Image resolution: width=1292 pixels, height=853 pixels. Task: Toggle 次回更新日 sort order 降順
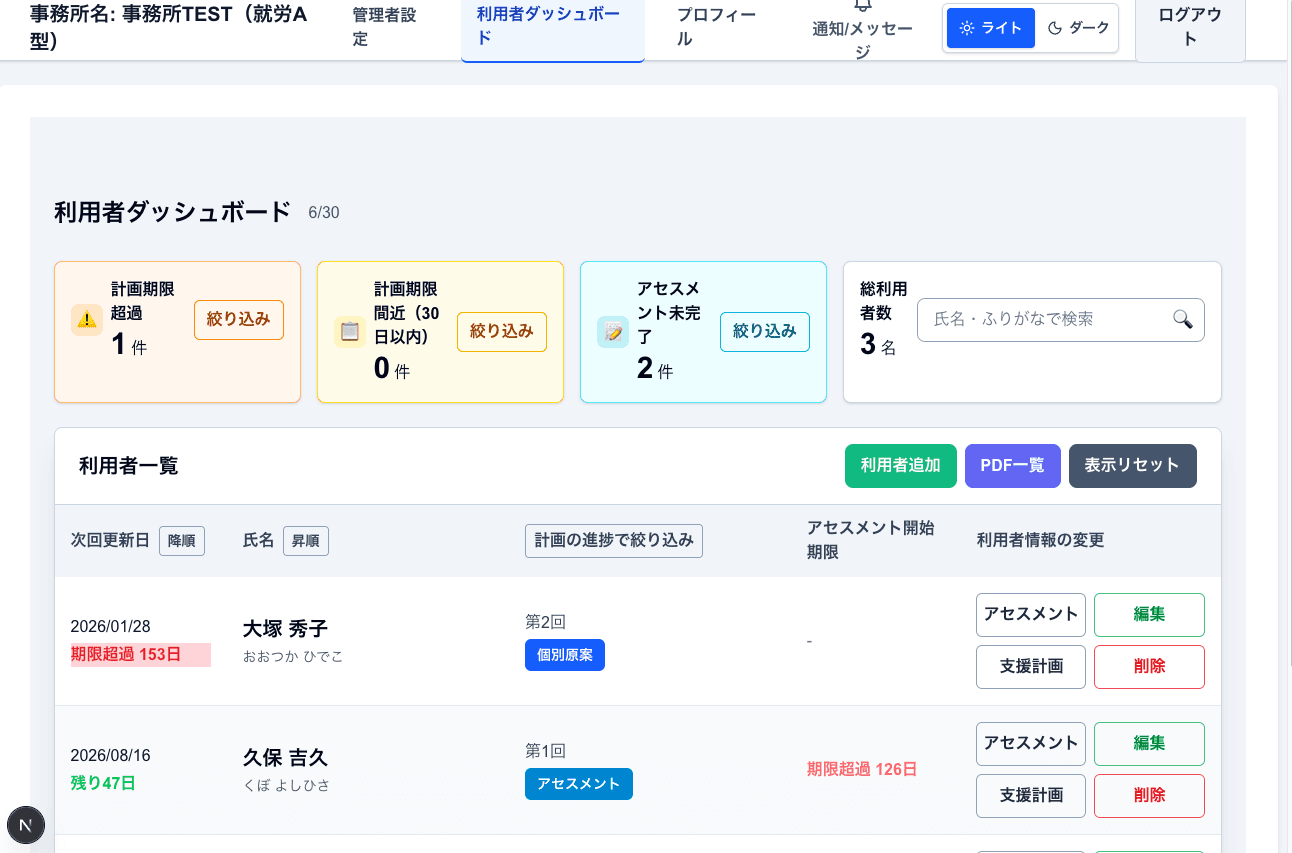[x=182, y=541]
